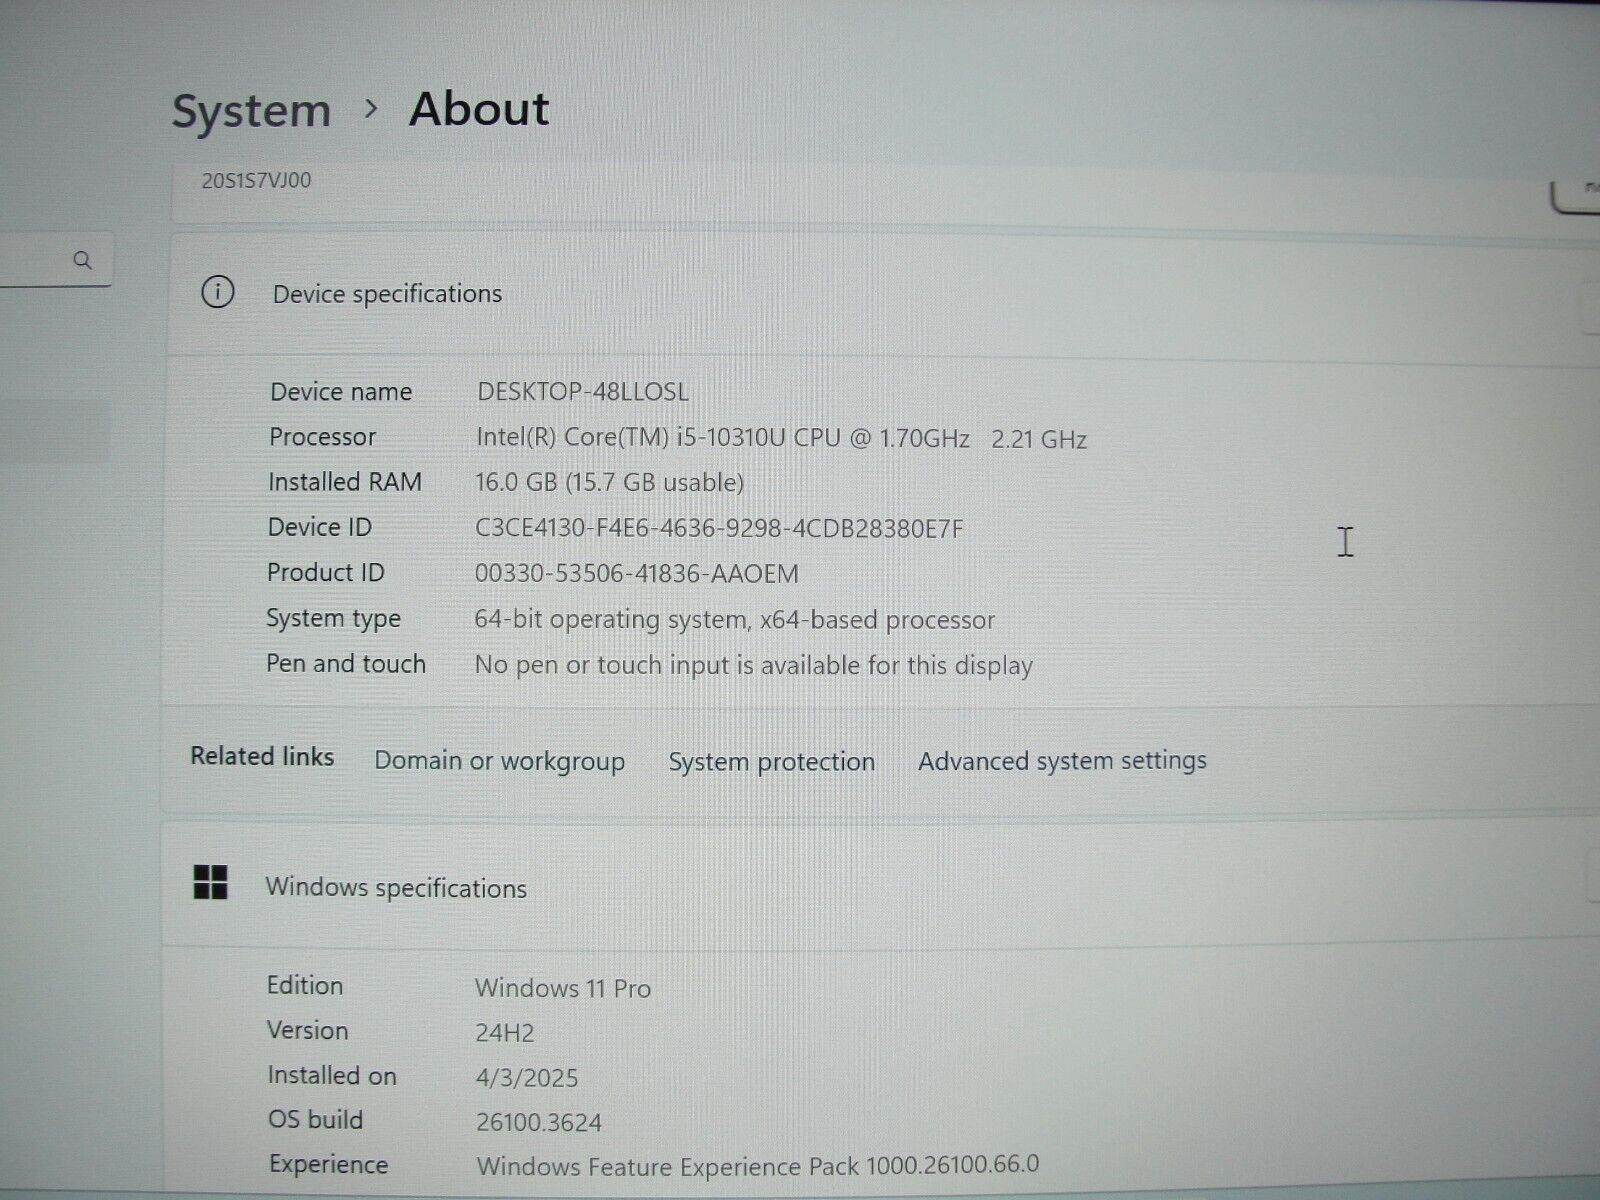Click the Windows 11 Pro edition text

(562, 988)
